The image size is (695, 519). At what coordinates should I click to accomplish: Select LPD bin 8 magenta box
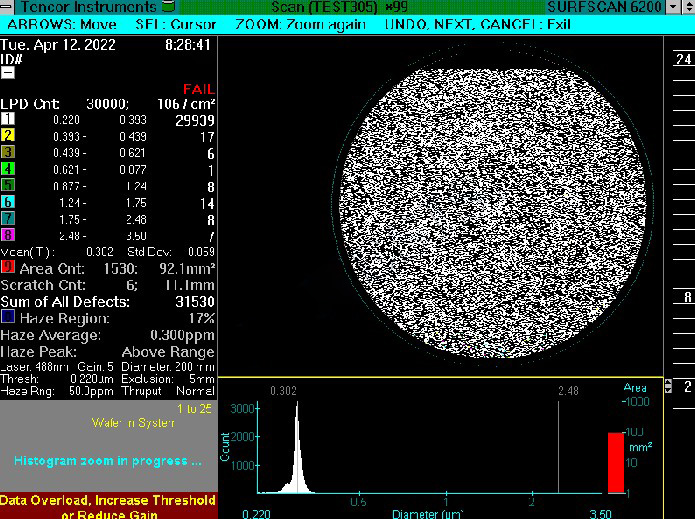tap(7, 235)
